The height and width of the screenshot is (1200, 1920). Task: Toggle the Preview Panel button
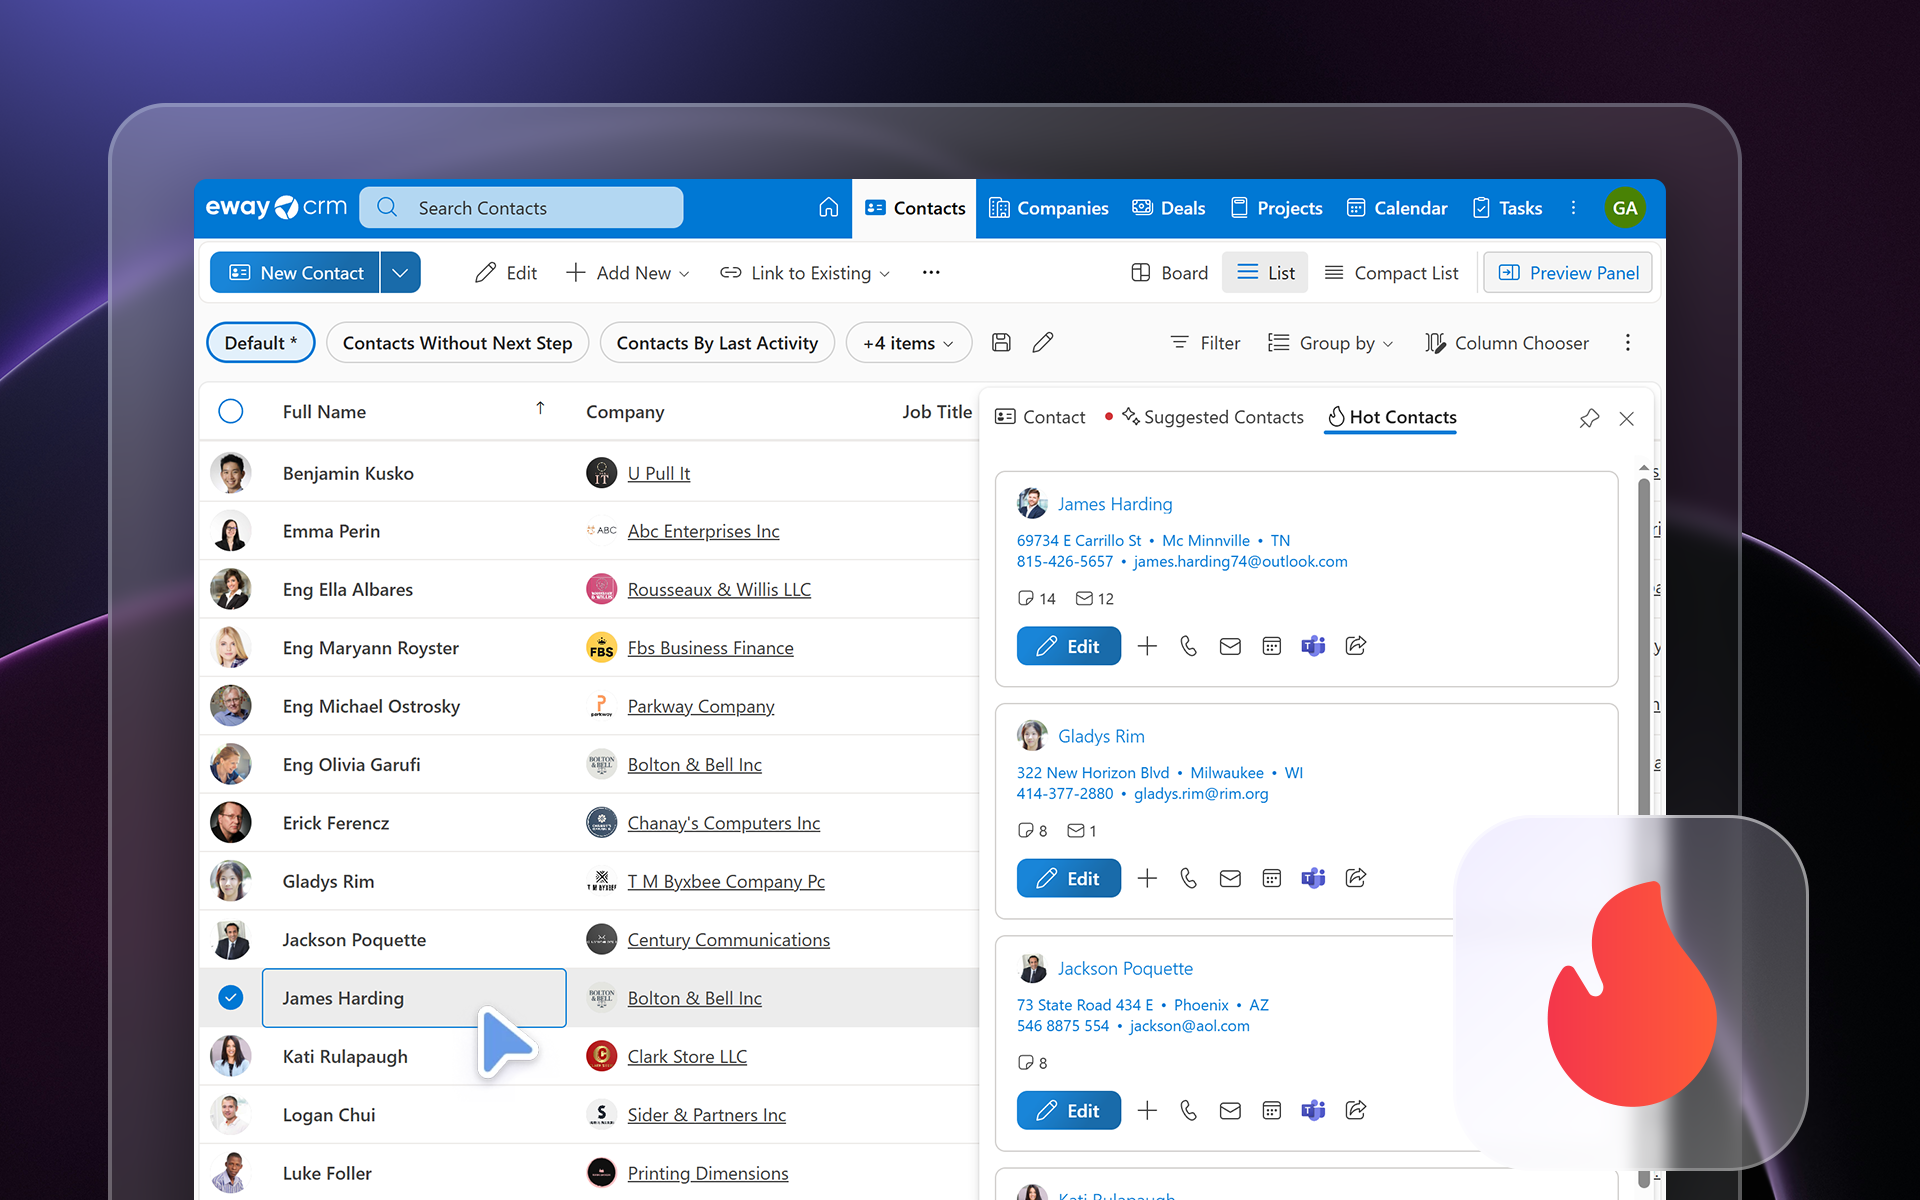click(x=1568, y=273)
